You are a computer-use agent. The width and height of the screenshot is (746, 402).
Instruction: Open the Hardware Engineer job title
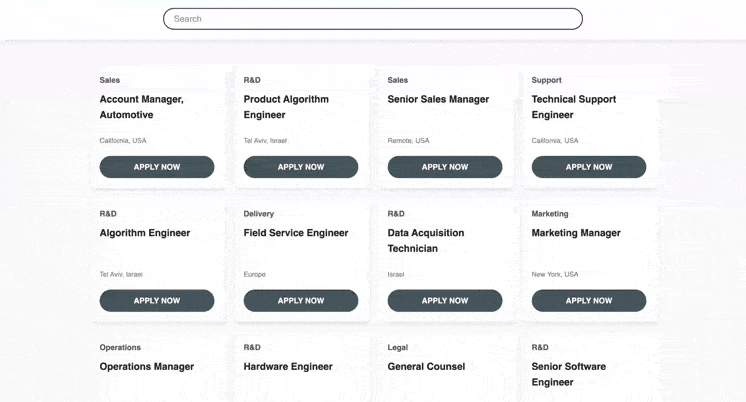pos(288,367)
